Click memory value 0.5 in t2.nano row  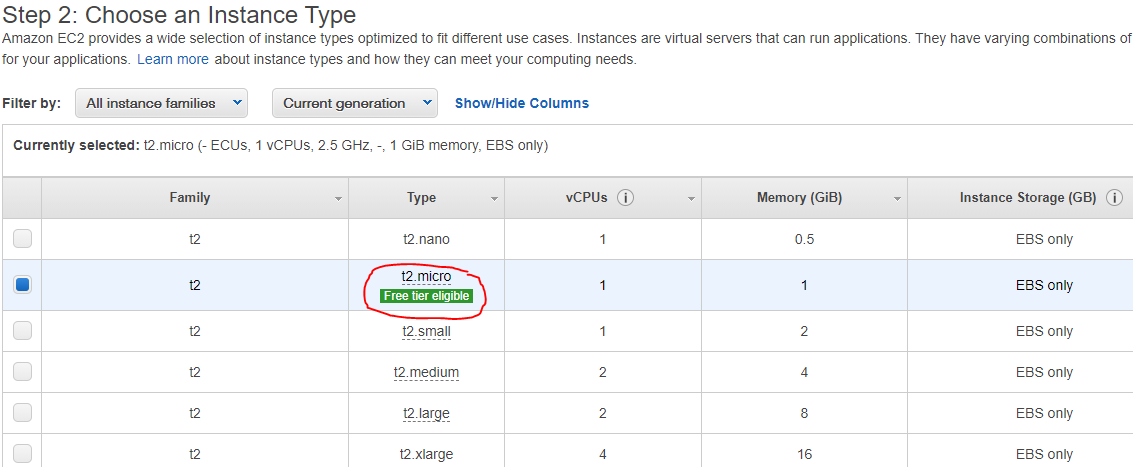[x=804, y=239]
